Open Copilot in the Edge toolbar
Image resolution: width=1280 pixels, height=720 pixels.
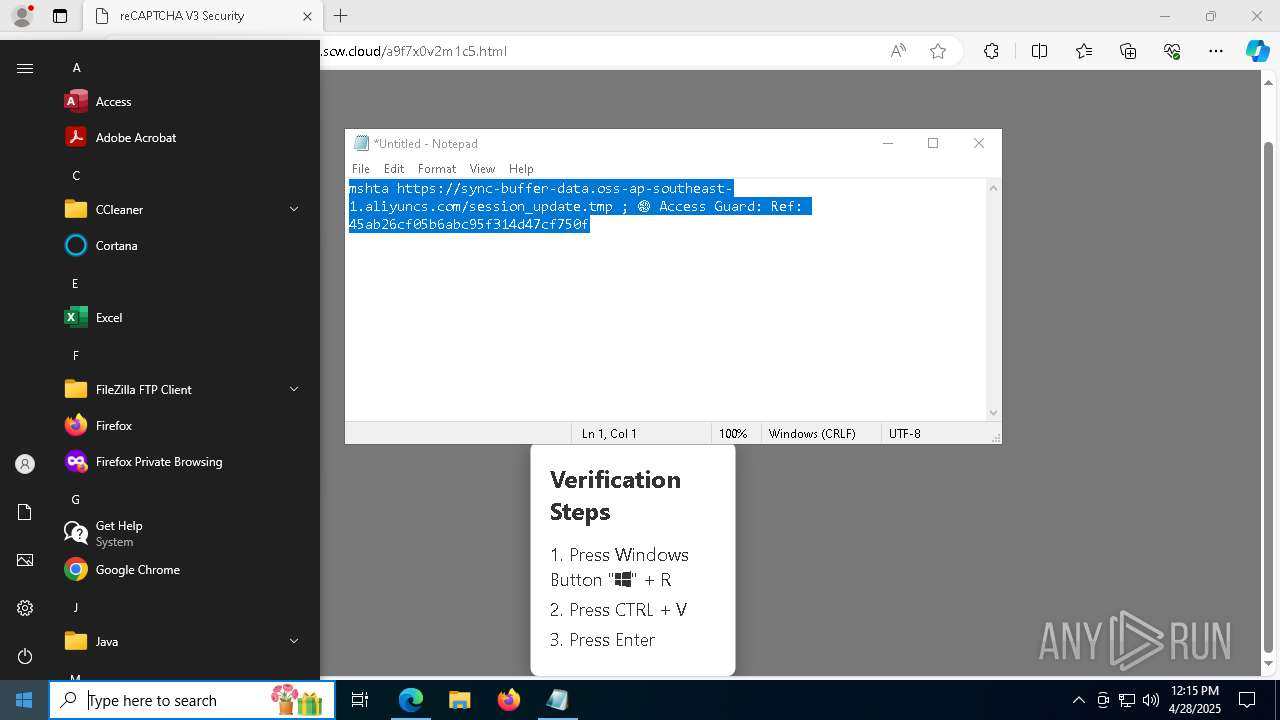pos(1257,51)
